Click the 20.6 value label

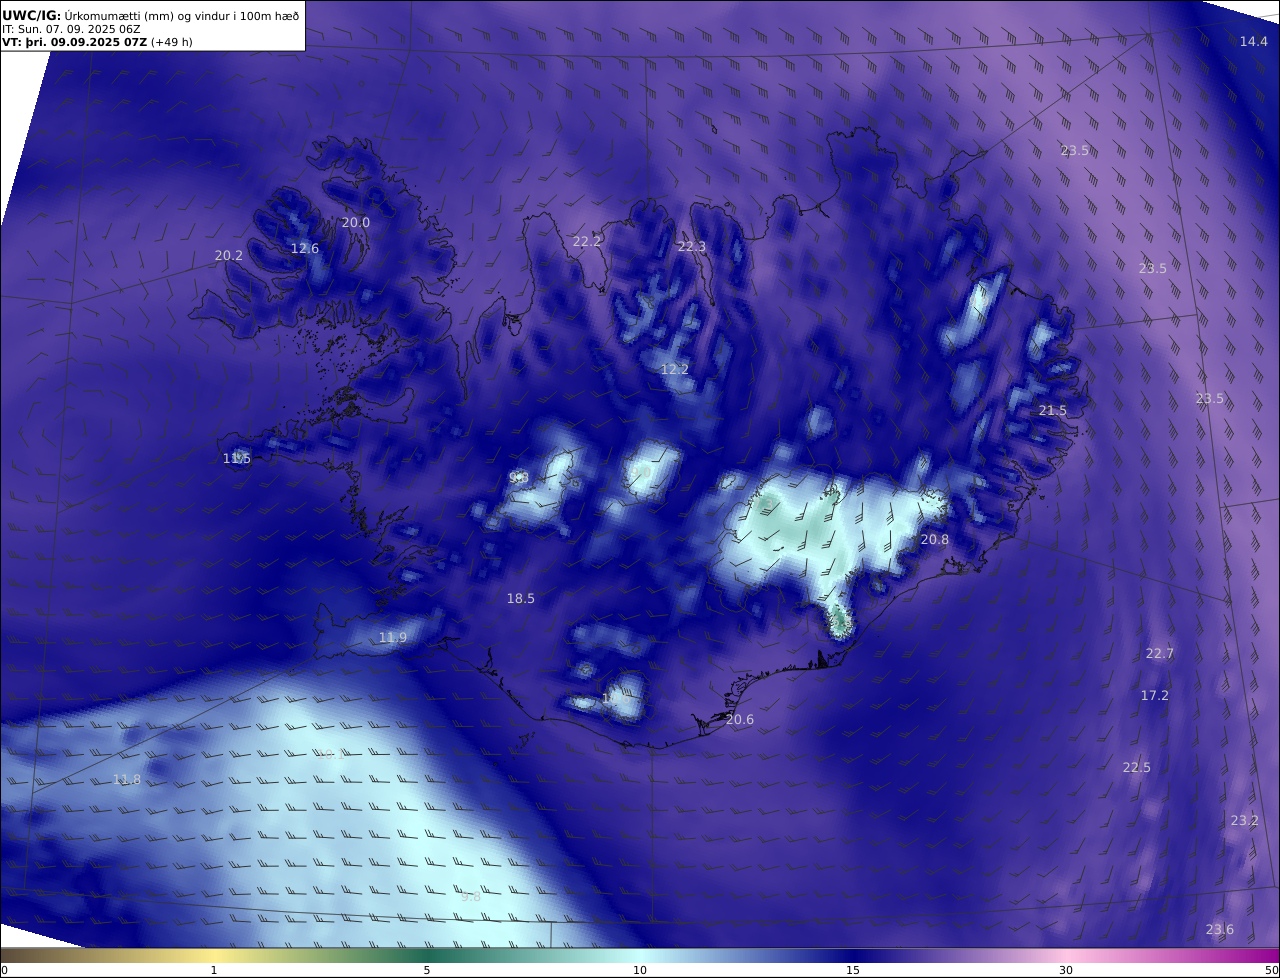(740, 719)
